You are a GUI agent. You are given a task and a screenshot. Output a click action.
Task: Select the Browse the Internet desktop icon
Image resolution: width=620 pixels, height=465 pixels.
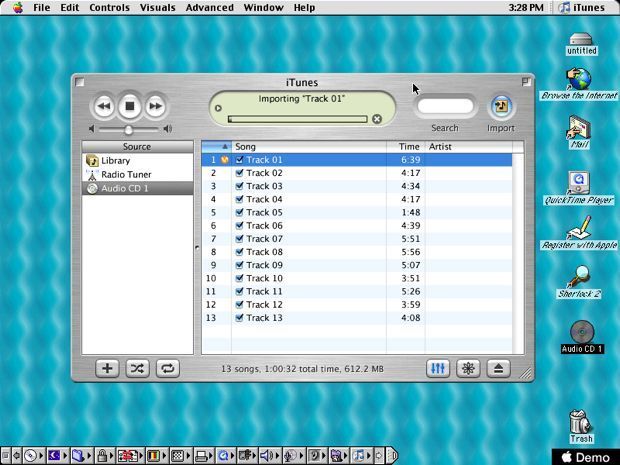click(579, 84)
